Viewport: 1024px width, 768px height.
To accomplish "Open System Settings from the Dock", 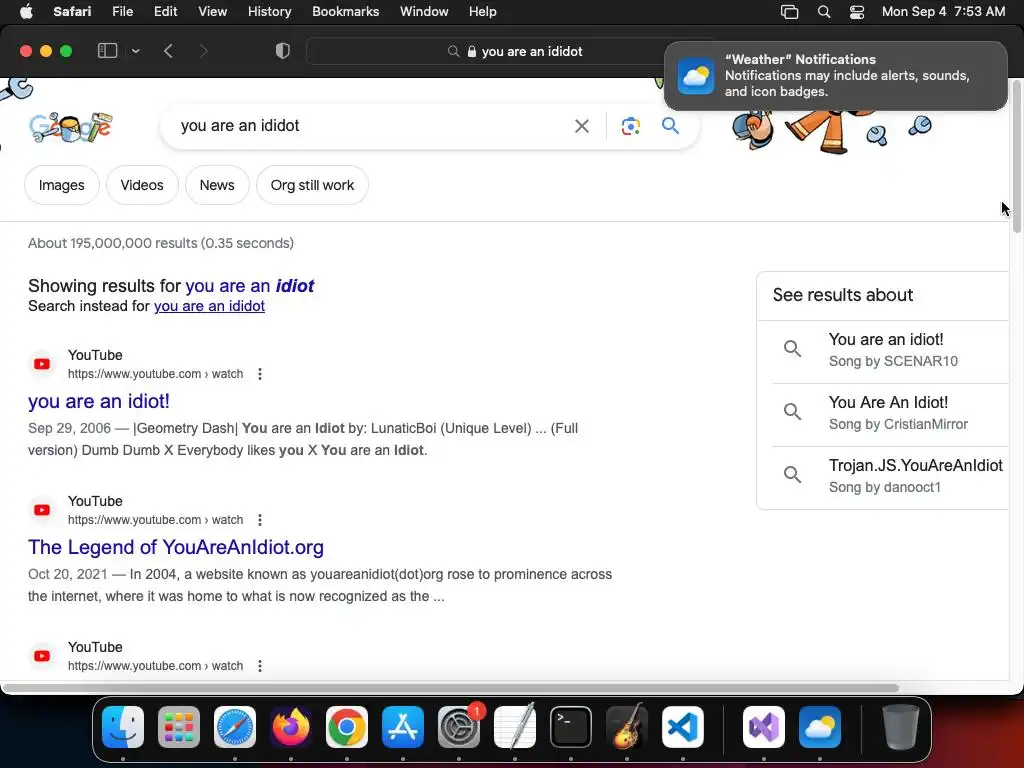I will pyautogui.click(x=459, y=727).
